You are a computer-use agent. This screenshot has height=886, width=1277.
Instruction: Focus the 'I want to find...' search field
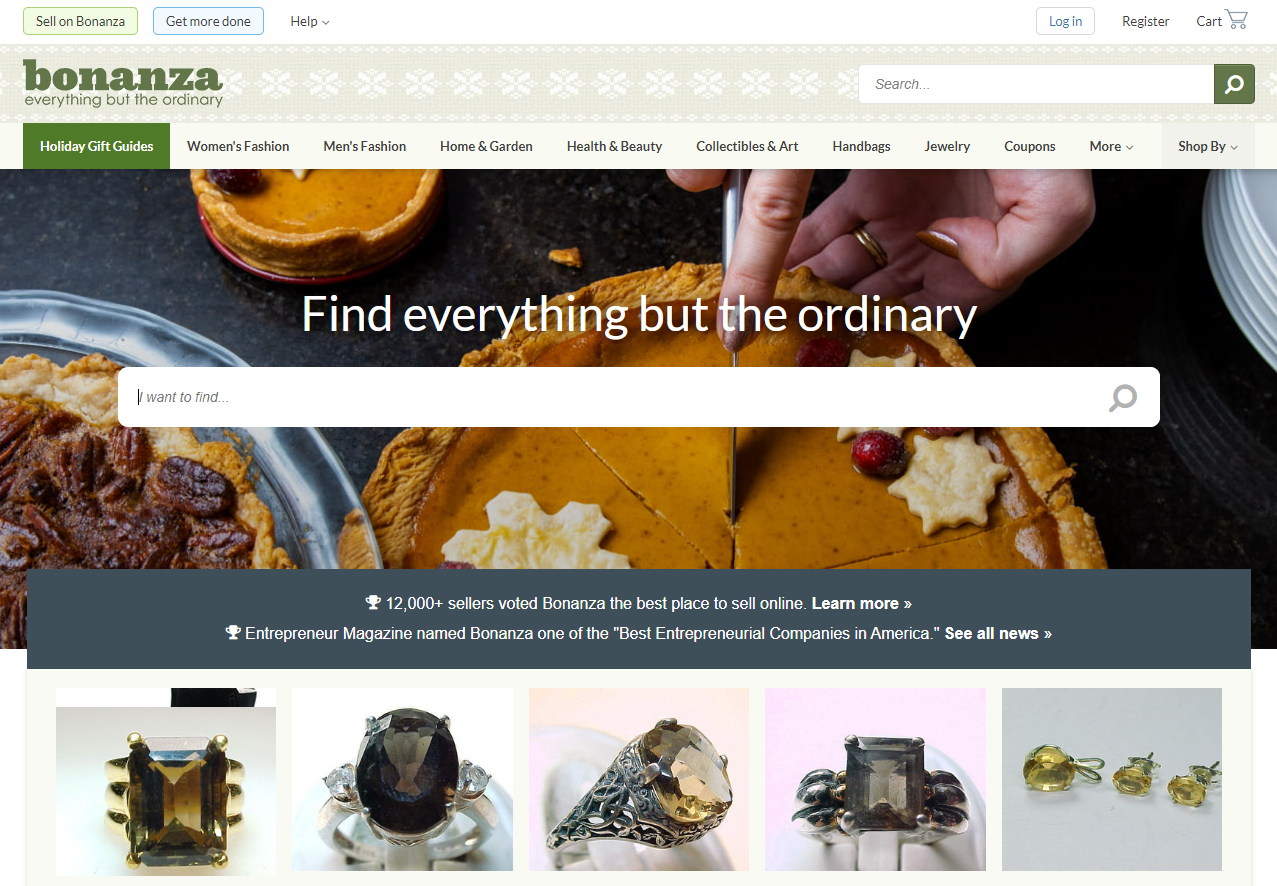coord(610,397)
